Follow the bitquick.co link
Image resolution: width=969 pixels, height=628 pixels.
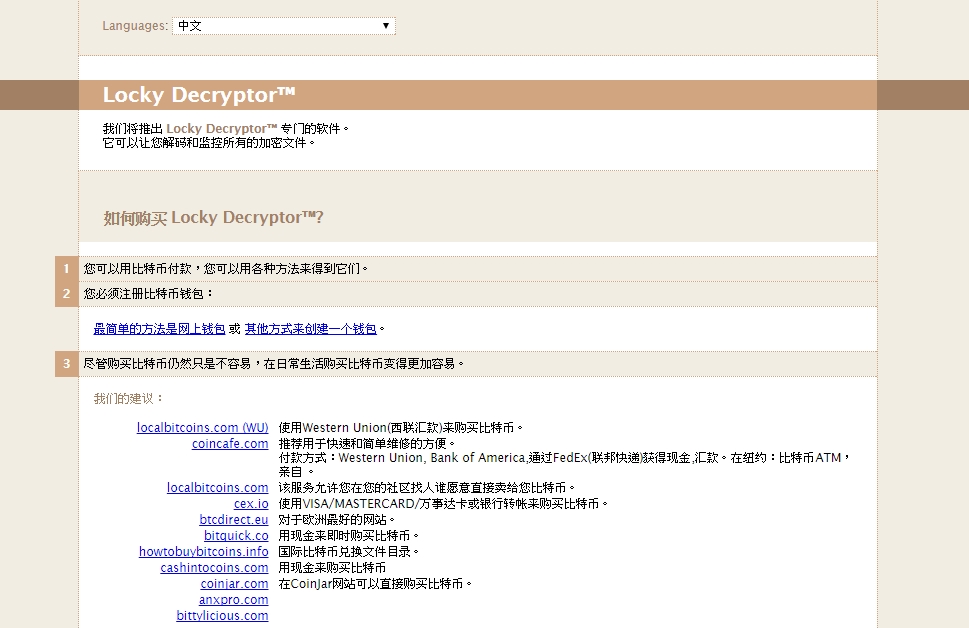236,536
